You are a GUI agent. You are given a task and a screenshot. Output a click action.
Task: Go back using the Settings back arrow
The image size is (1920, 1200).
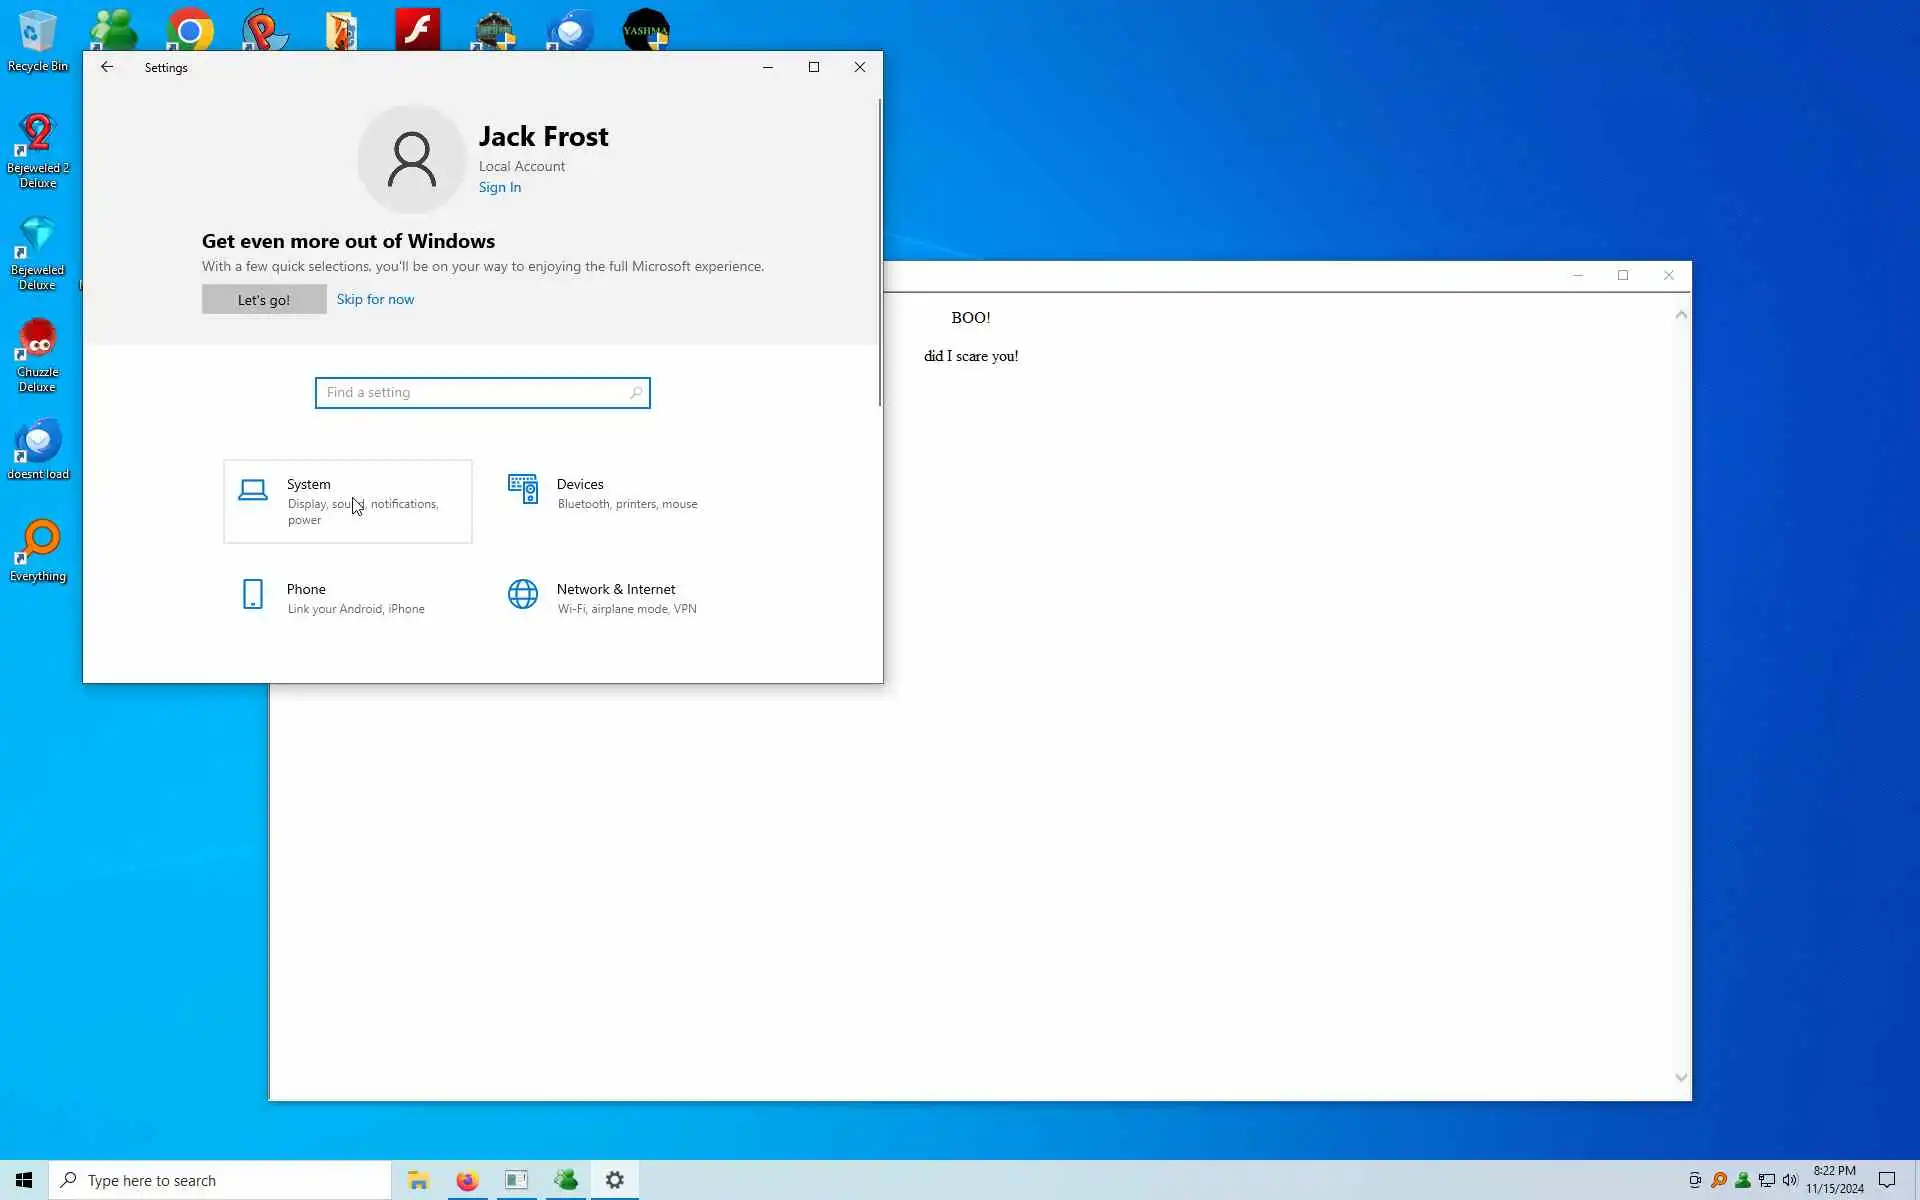click(x=107, y=67)
